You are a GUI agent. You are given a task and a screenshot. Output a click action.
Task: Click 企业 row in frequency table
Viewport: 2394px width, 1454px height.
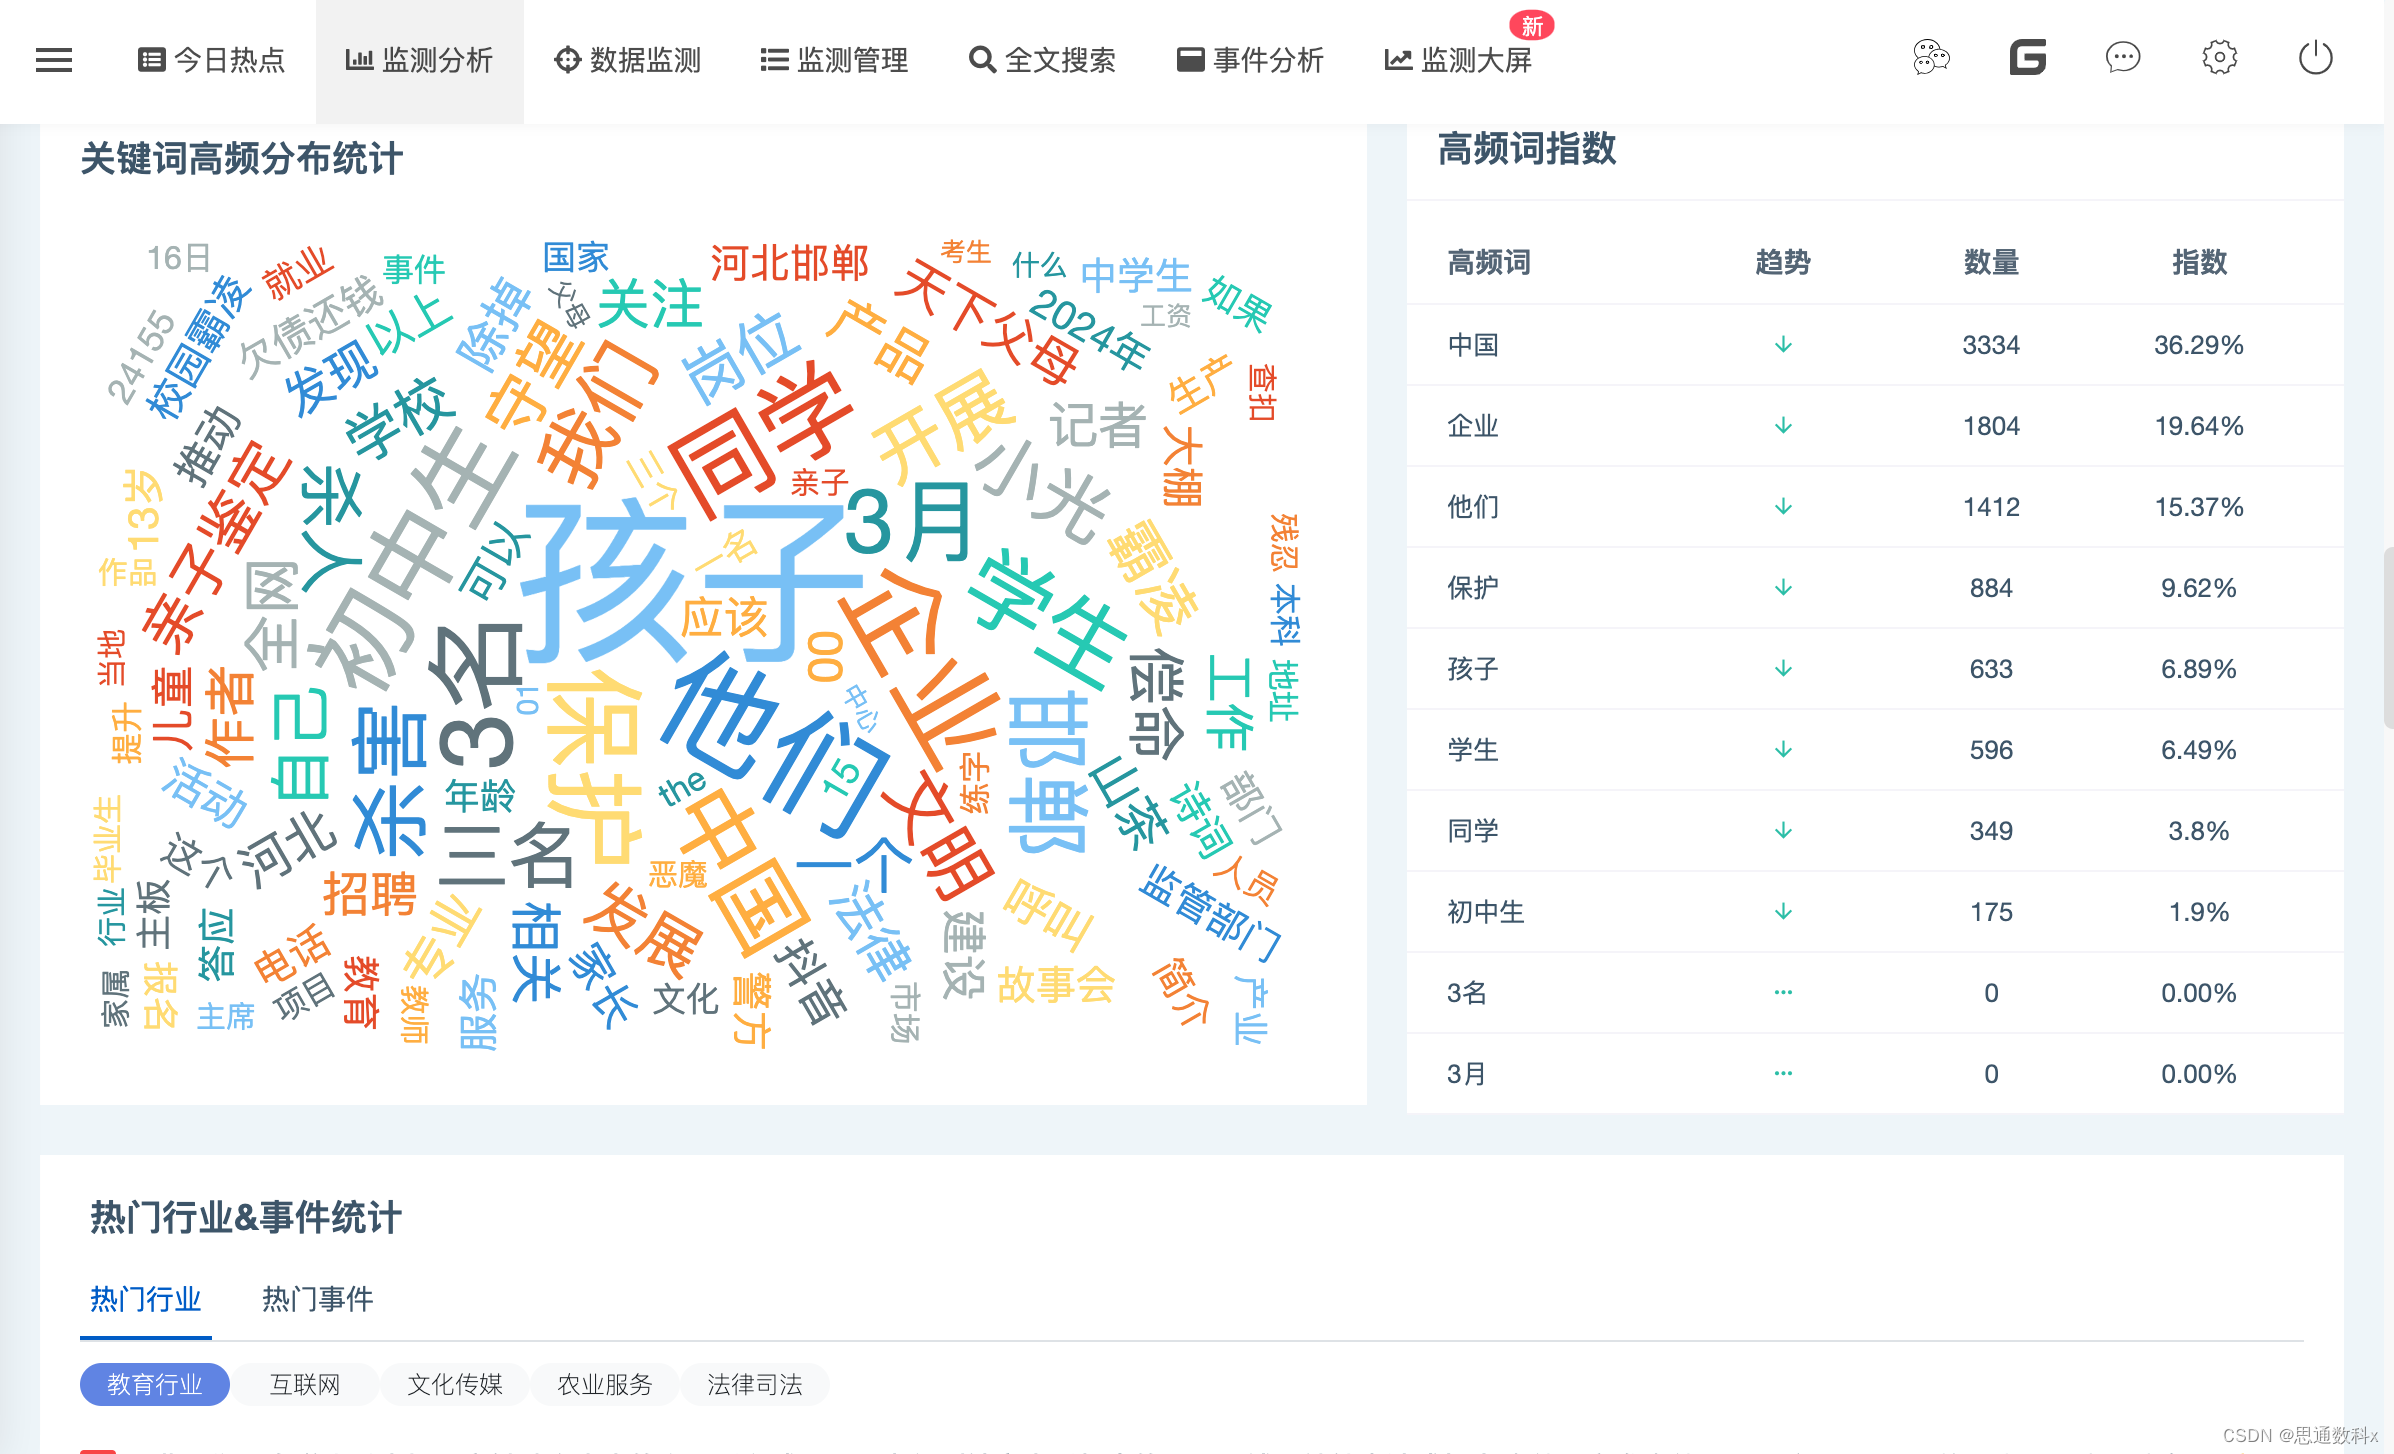pos(1474,426)
